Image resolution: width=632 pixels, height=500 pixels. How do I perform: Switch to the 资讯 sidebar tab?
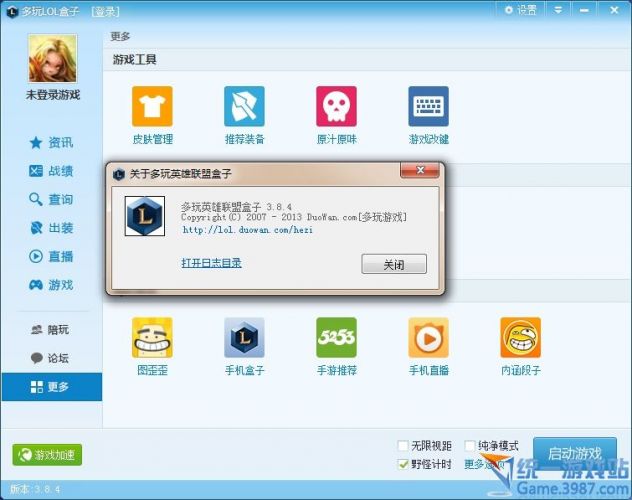[x=51, y=142]
